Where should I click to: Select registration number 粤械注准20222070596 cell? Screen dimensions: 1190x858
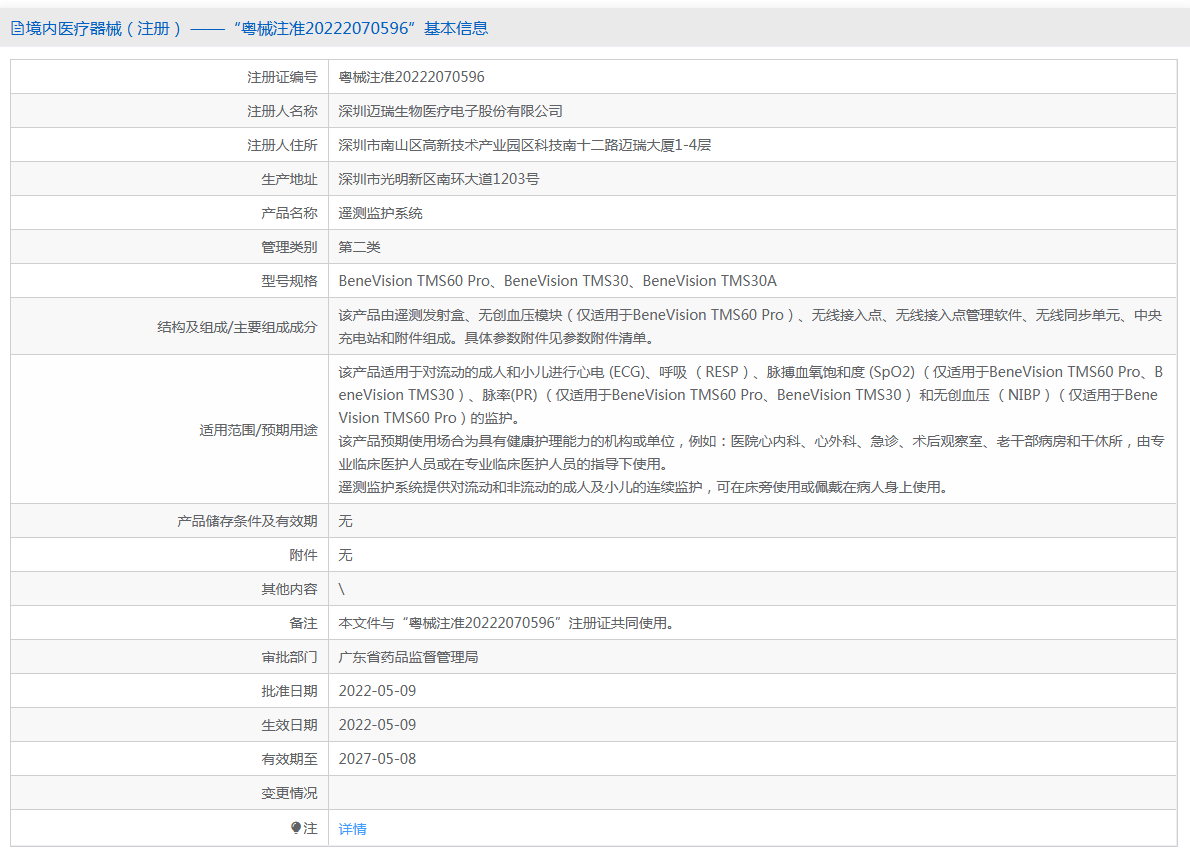point(411,77)
